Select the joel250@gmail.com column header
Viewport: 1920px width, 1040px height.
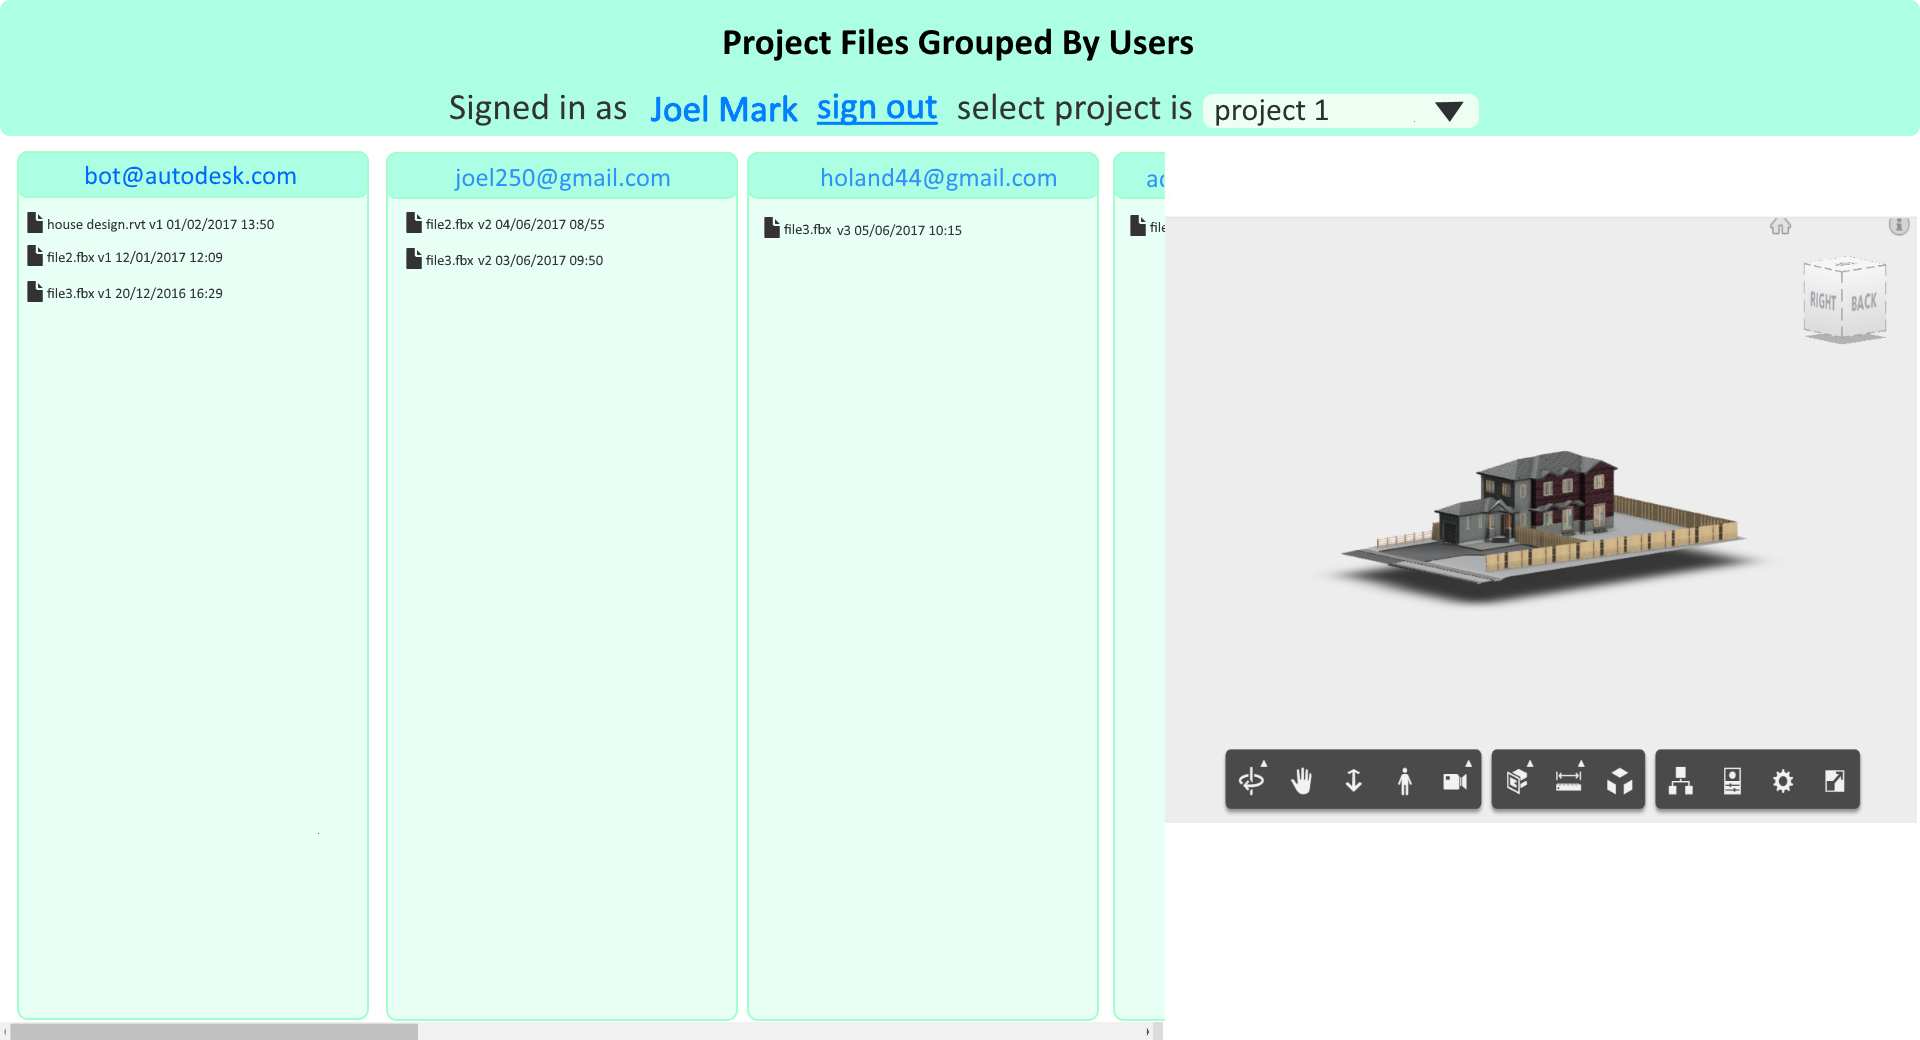(x=562, y=178)
